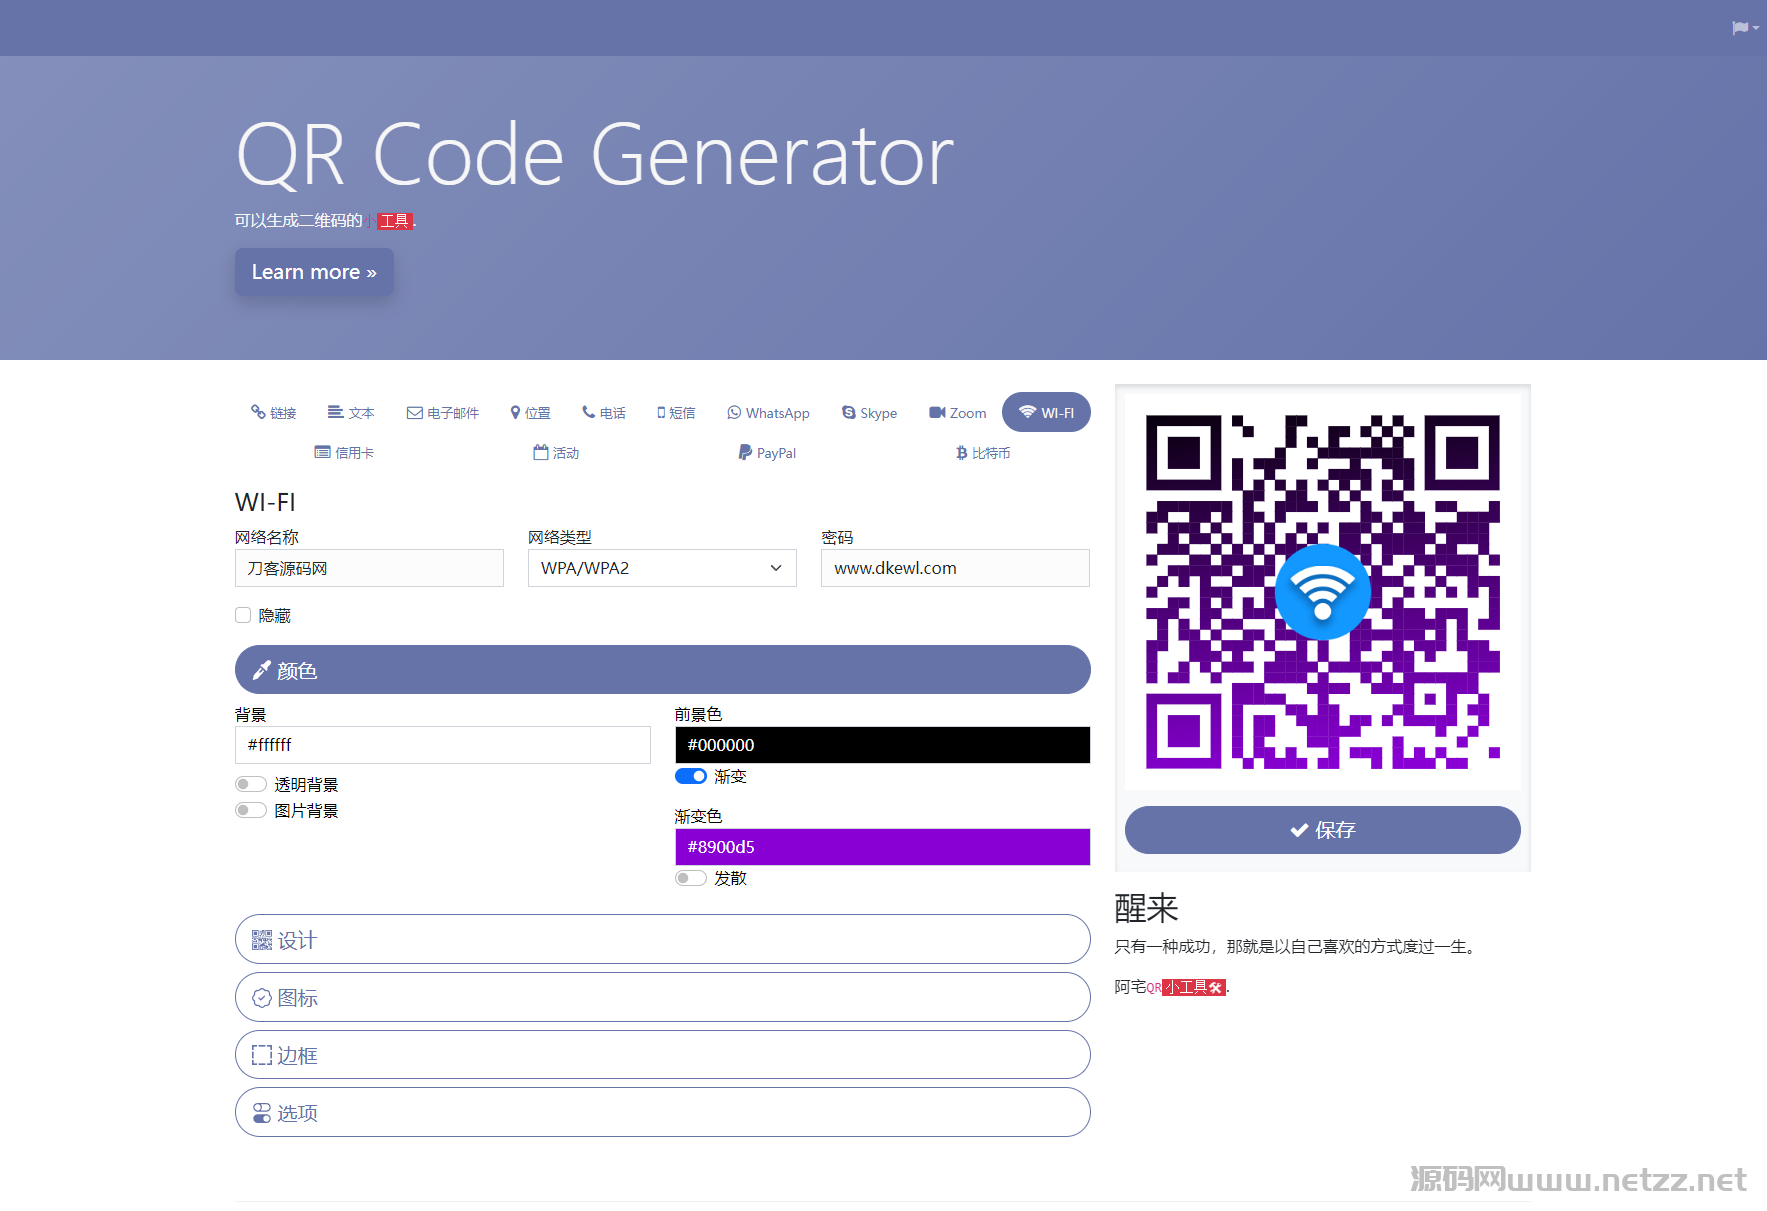1767x1211 pixels.
Task: Click the badge check icon beside 图标
Action: 262,998
